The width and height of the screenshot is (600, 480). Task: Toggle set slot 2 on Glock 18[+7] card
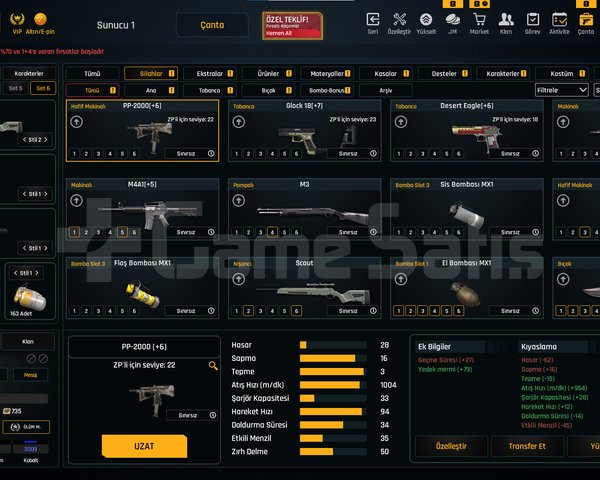[248, 153]
